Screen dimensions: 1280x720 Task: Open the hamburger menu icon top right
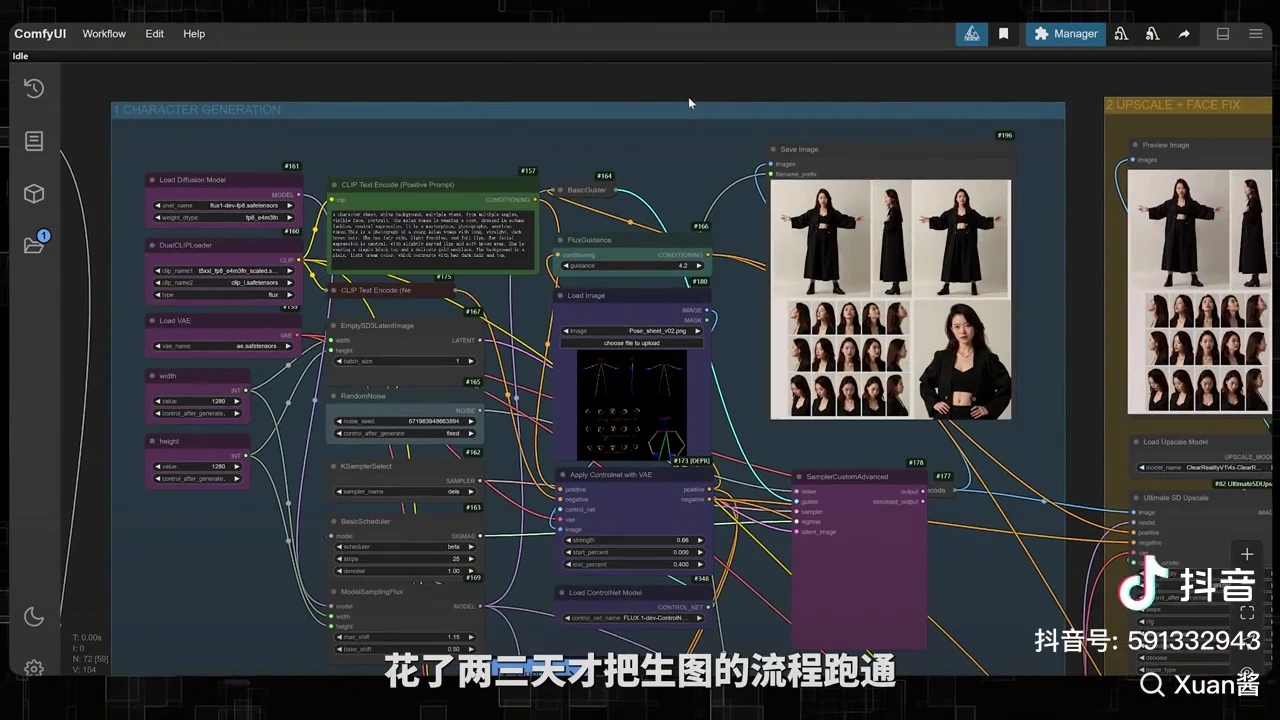[1256, 34]
